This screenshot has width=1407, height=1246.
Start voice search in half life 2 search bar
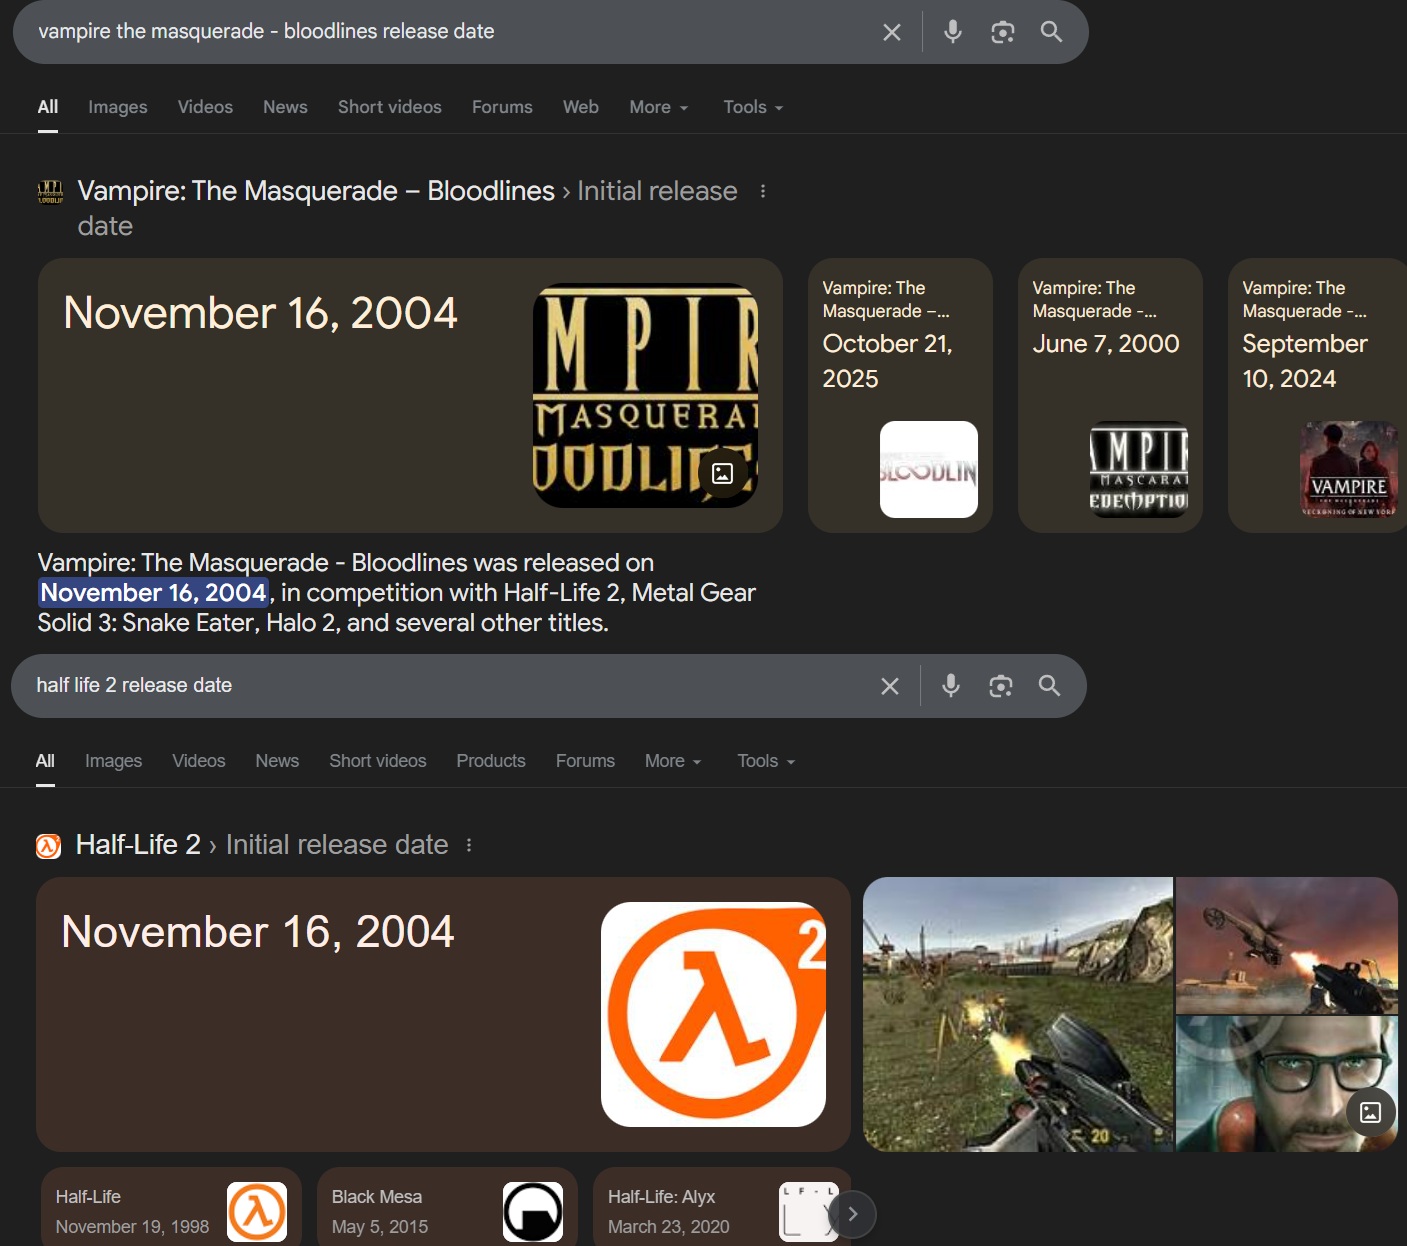click(x=951, y=686)
